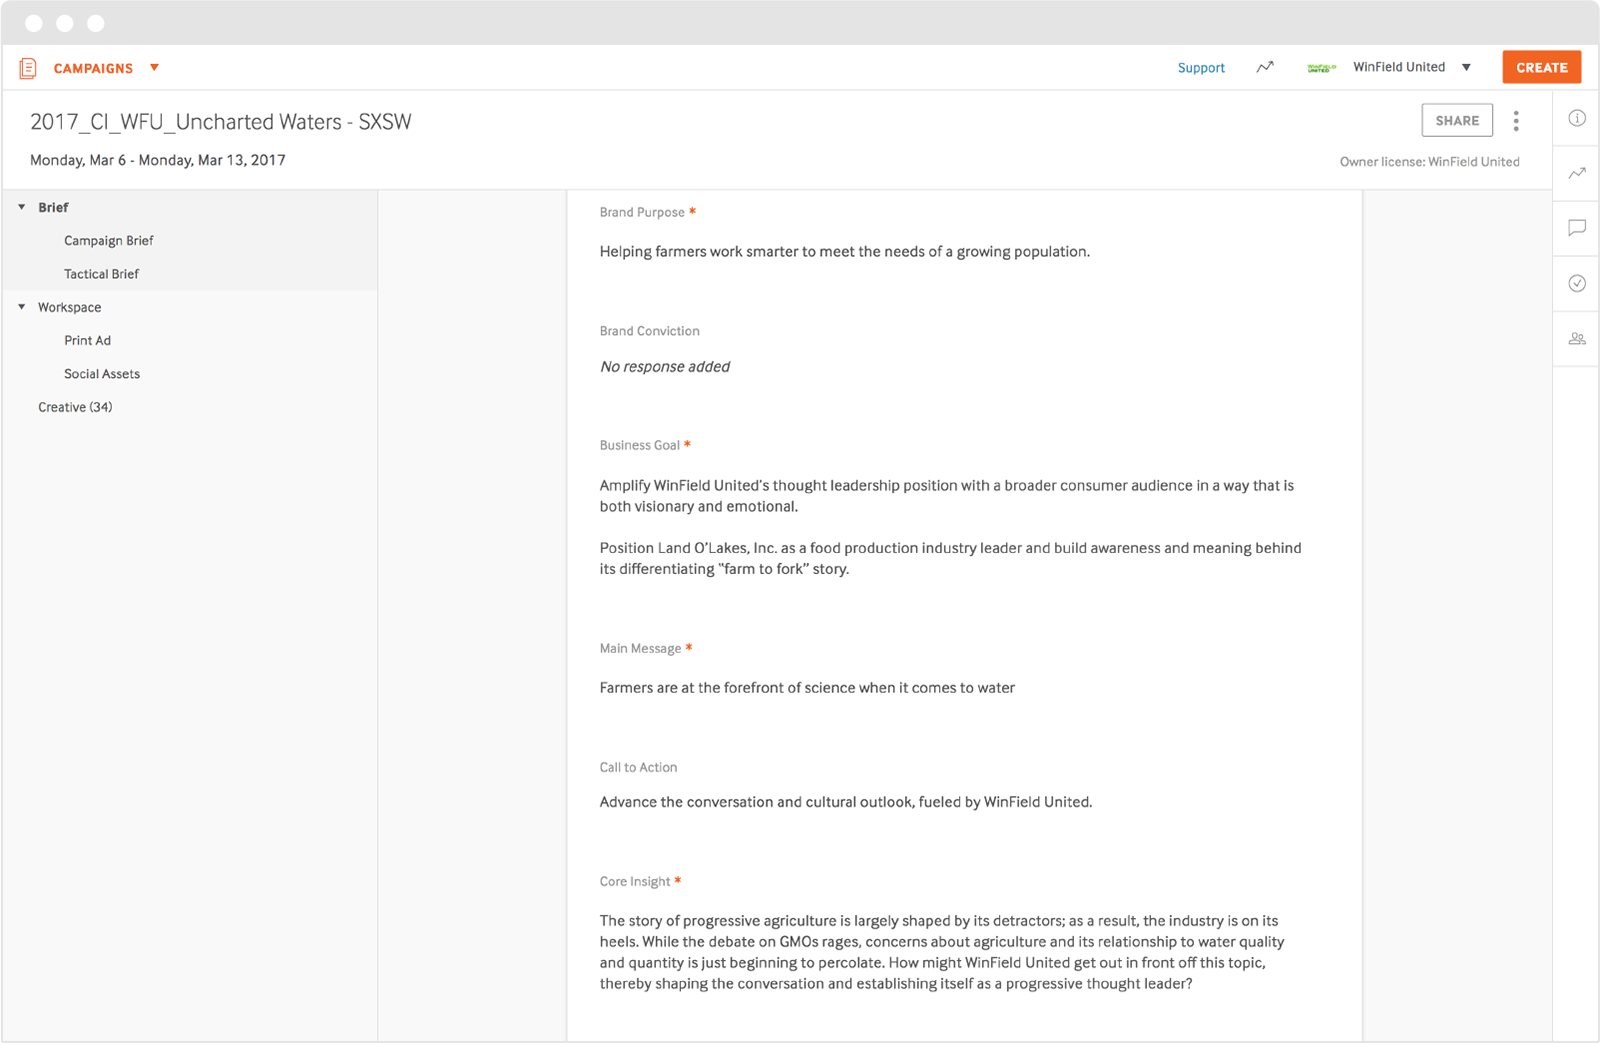Screen dimensions: 1600x1043
Task: Click the Call to Action field label
Action: [x=638, y=767]
